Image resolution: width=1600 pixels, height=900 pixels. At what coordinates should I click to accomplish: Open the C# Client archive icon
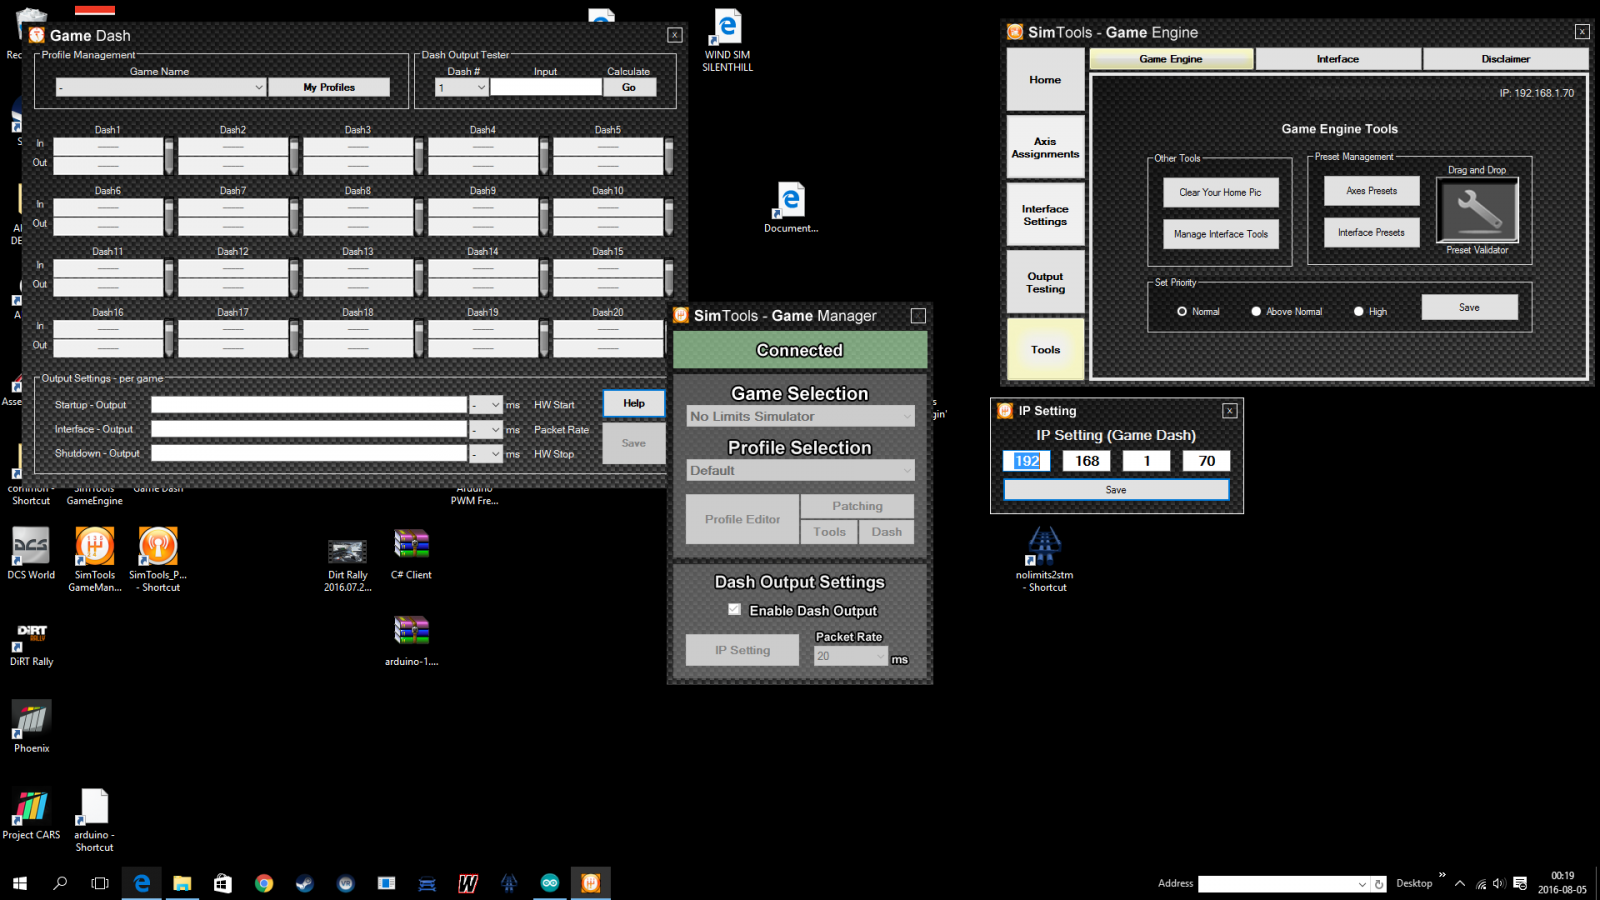[x=411, y=554]
